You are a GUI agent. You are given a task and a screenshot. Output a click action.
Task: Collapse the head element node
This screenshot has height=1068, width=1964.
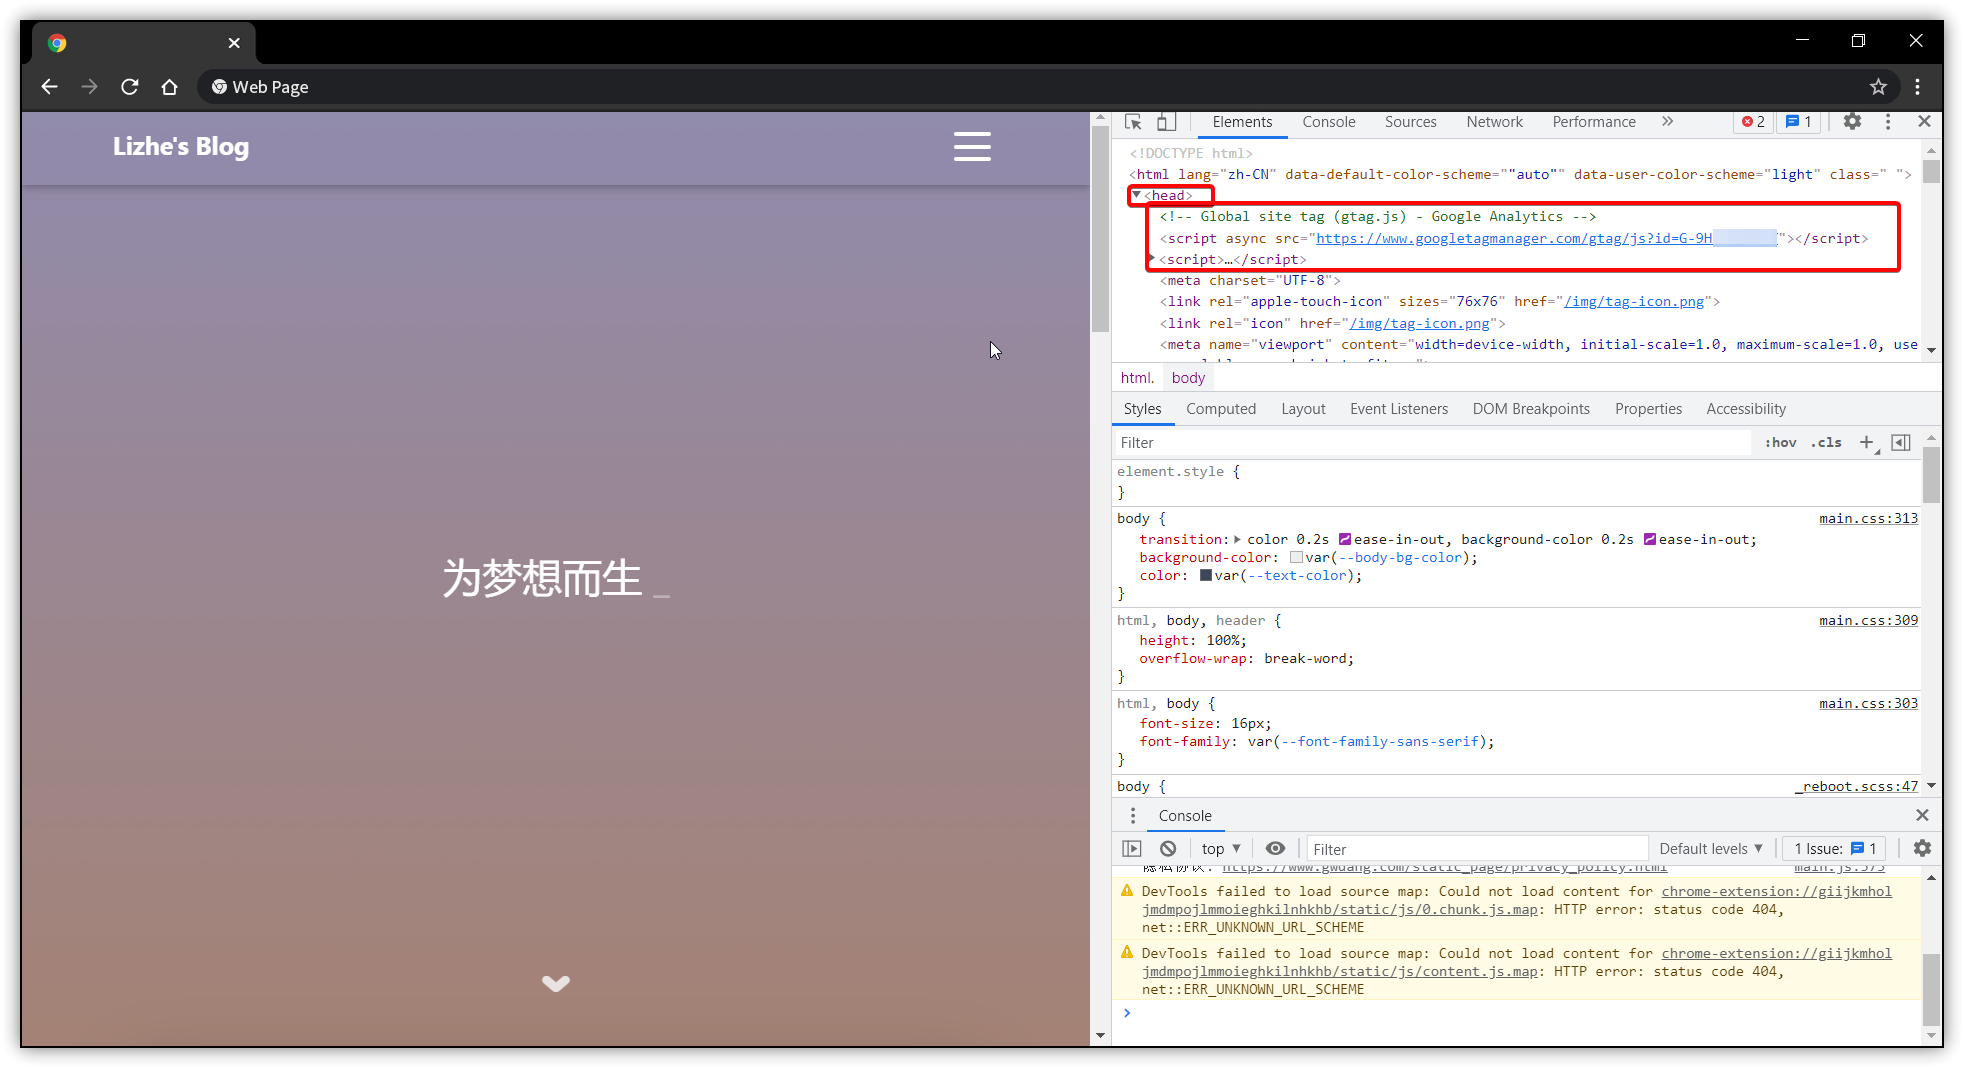[x=1136, y=195]
